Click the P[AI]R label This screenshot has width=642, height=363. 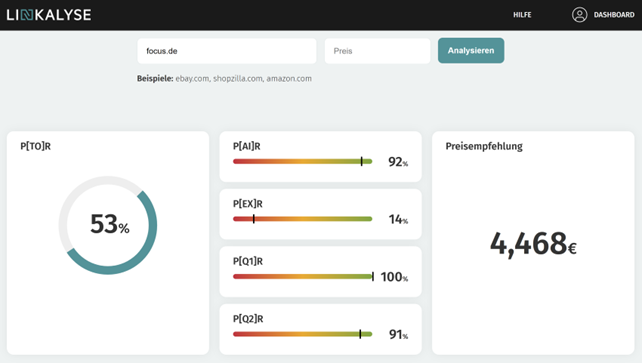(246, 146)
